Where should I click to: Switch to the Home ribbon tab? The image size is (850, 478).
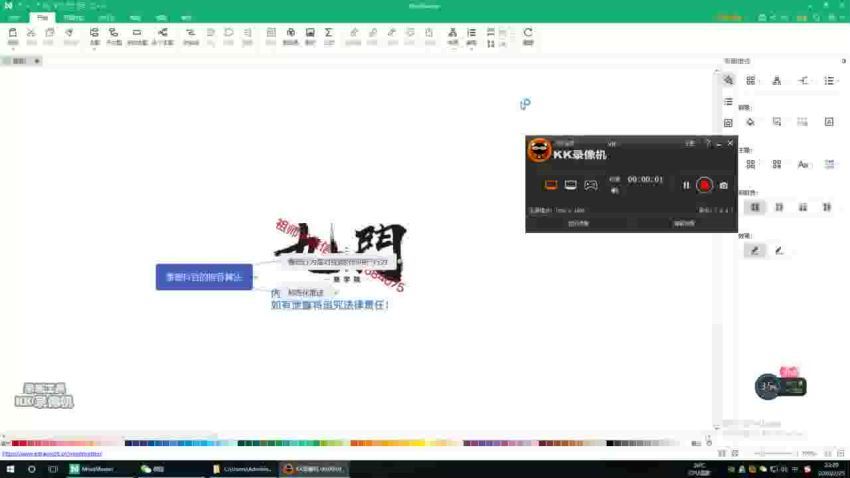(42, 18)
